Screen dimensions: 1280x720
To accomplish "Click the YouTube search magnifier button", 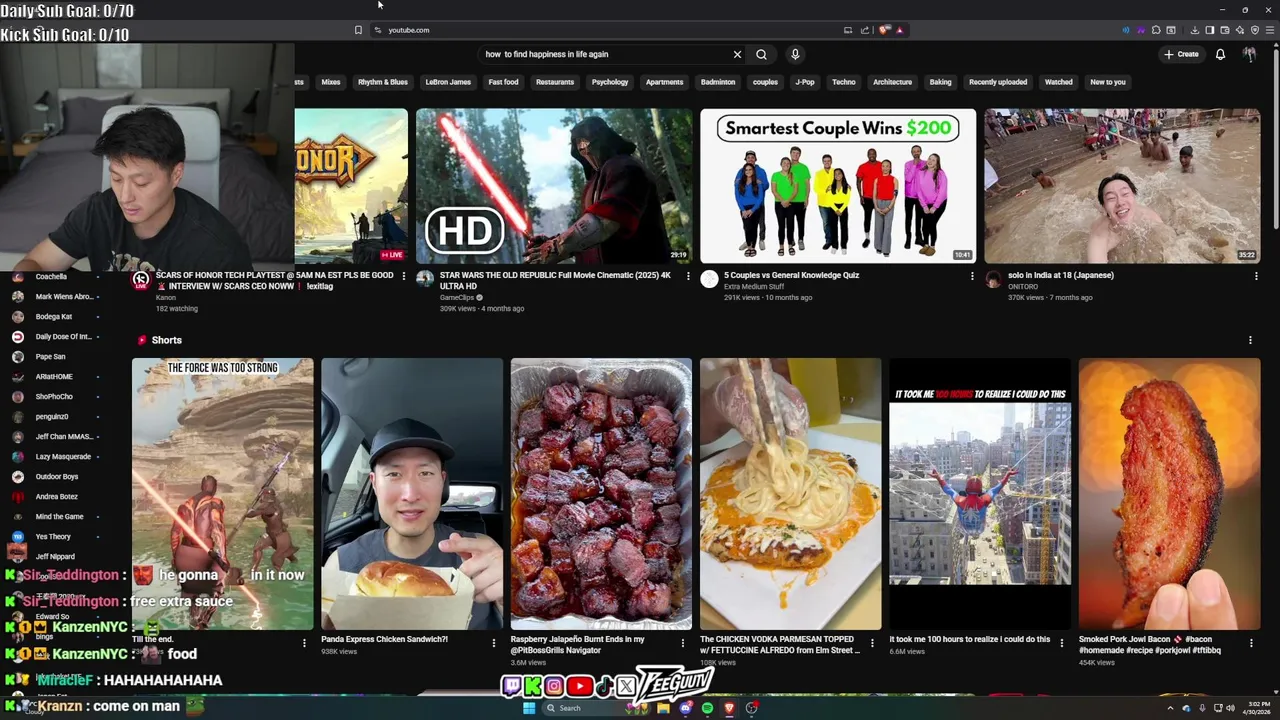I will [761, 54].
